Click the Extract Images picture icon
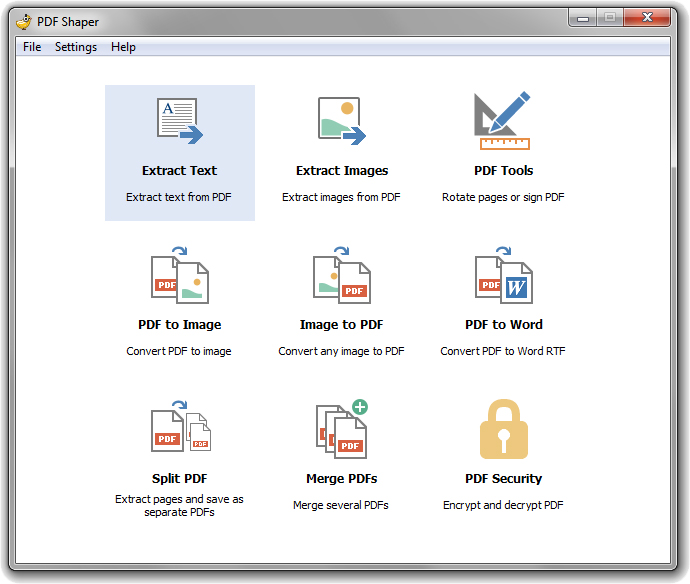Screen dimensions: 690x584 pyautogui.click(x=341, y=121)
